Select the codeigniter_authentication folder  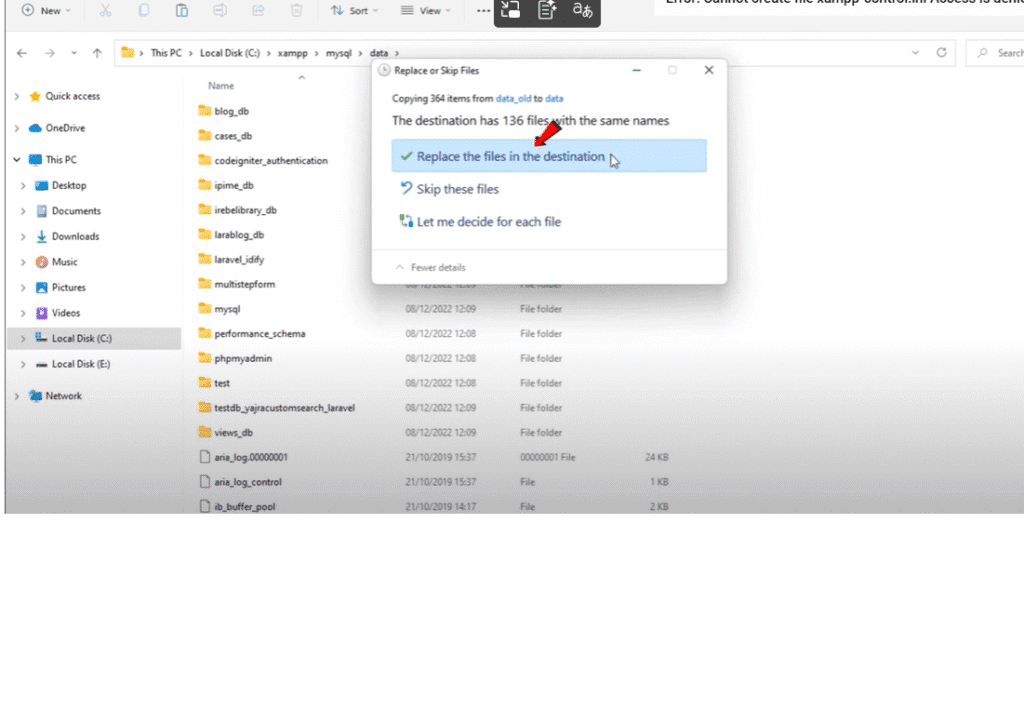[270, 161]
